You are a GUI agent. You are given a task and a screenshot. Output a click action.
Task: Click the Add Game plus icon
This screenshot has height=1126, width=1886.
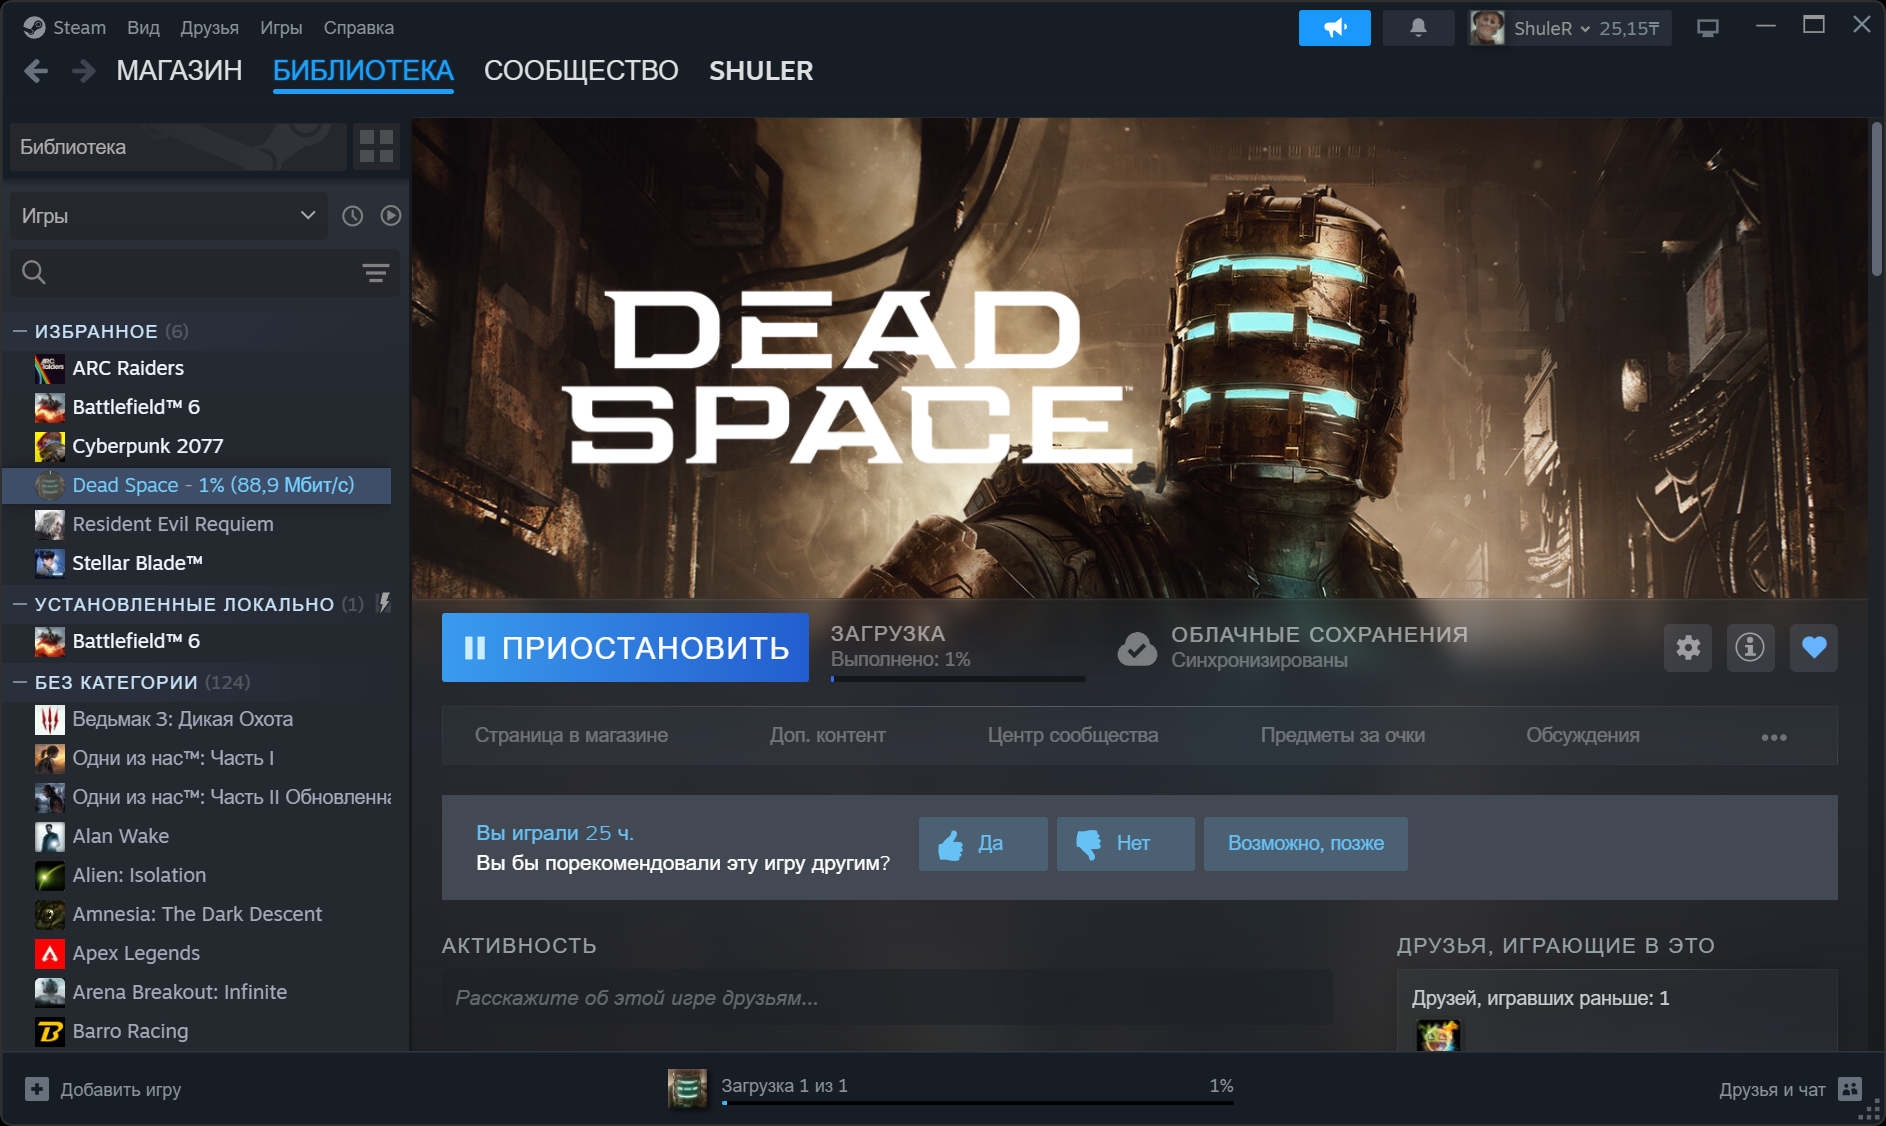[37, 1089]
